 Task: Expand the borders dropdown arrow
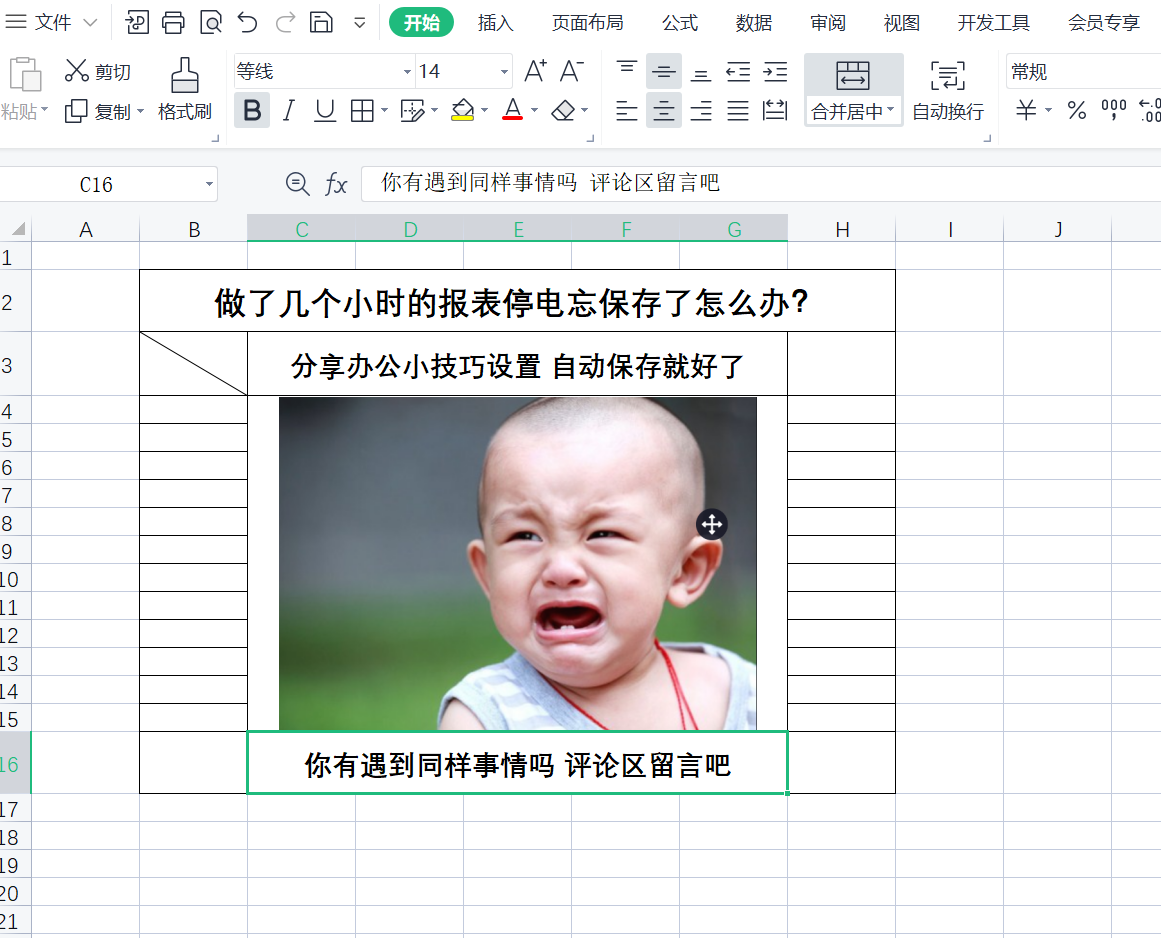pyautogui.click(x=384, y=110)
